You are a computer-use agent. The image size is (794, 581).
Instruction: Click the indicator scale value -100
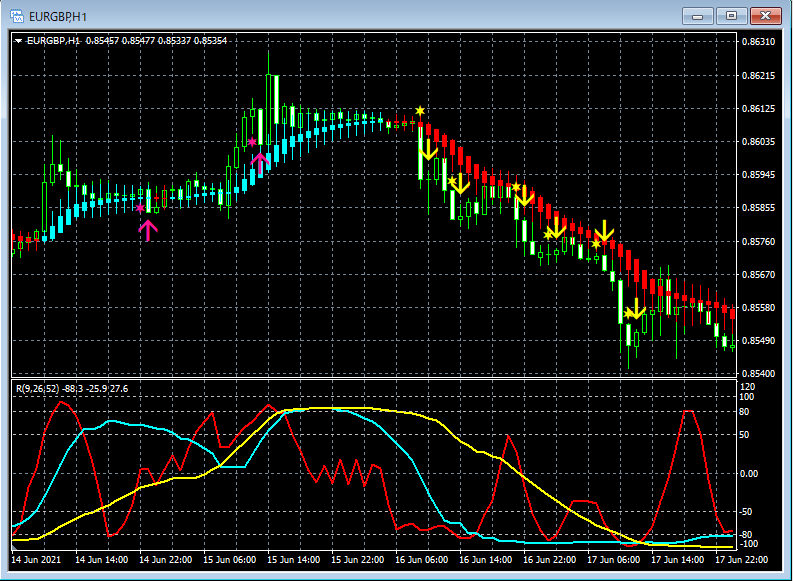[x=749, y=544]
